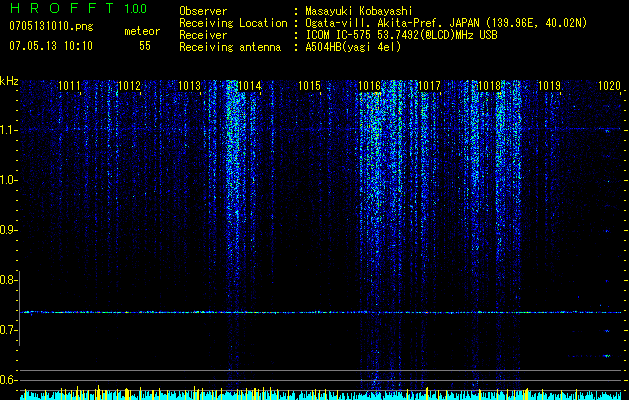This screenshot has height=400, width=629.
Task: Click the Receiver label
Action: (203, 35)
